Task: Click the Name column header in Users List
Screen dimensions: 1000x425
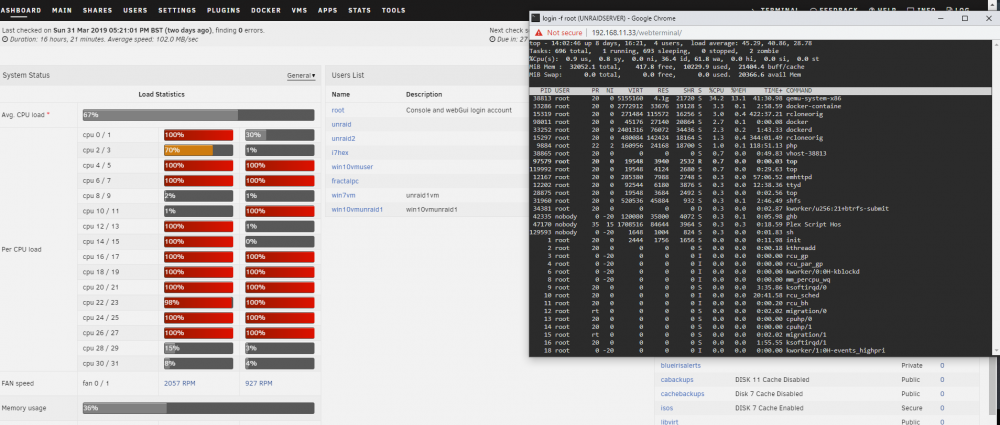Action: point(341,94)
